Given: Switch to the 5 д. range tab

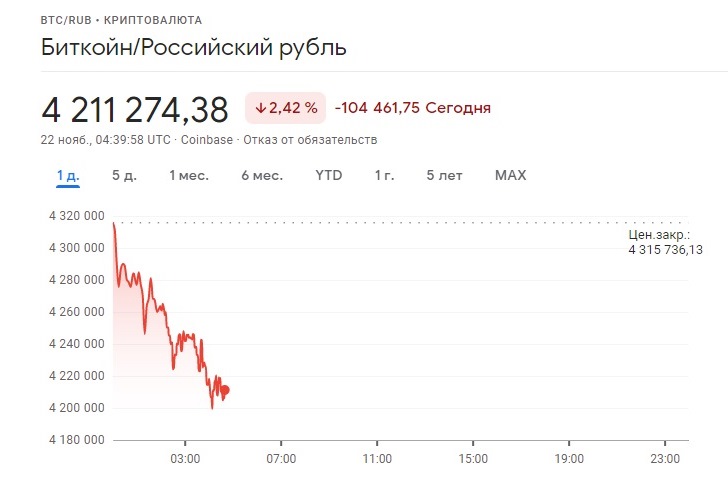Looking at the screenshot, I should pyautogui.click(x=124, y=175).
